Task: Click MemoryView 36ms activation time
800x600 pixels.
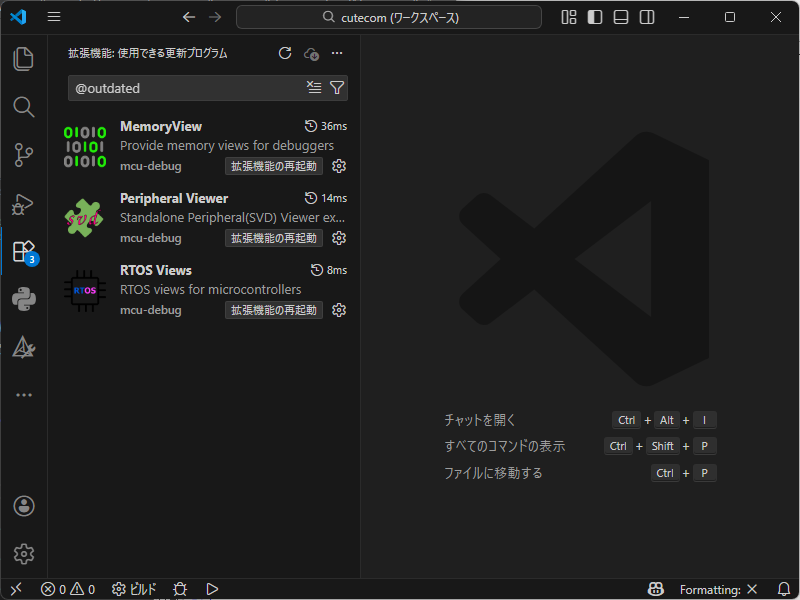Action: click(326, 126)
